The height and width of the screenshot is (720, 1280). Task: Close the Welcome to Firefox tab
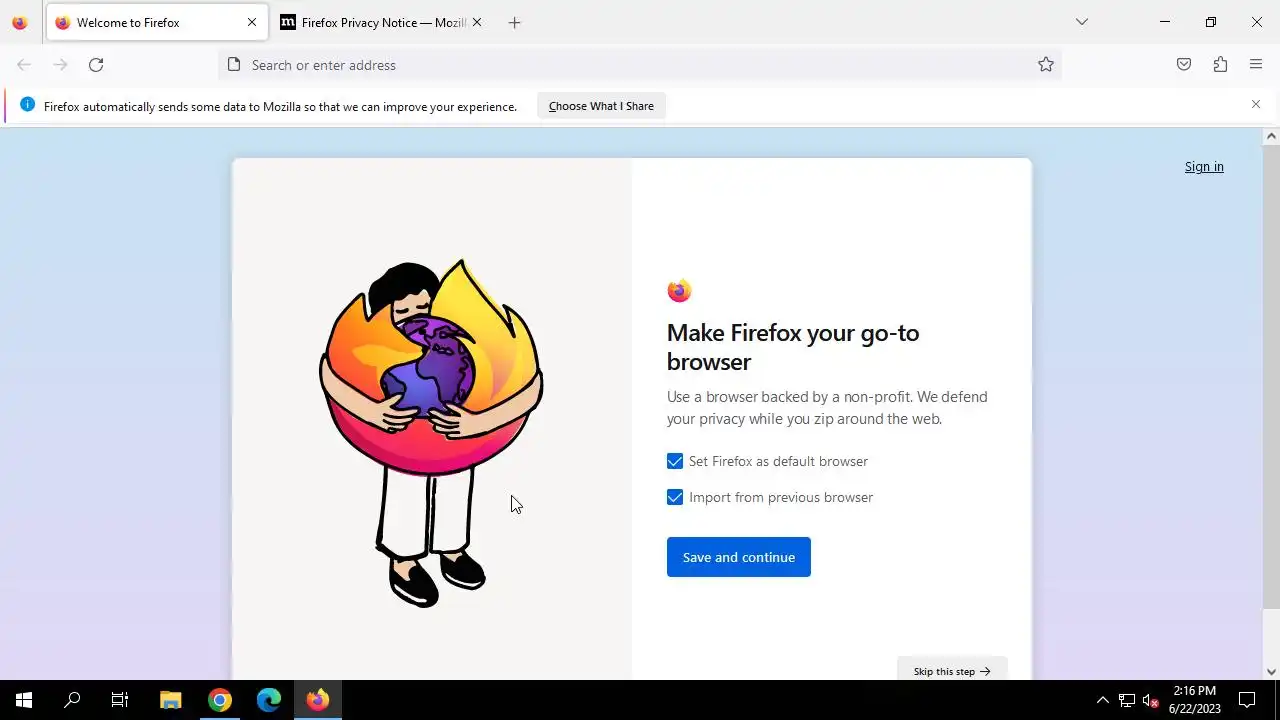(x=252, y=22)
